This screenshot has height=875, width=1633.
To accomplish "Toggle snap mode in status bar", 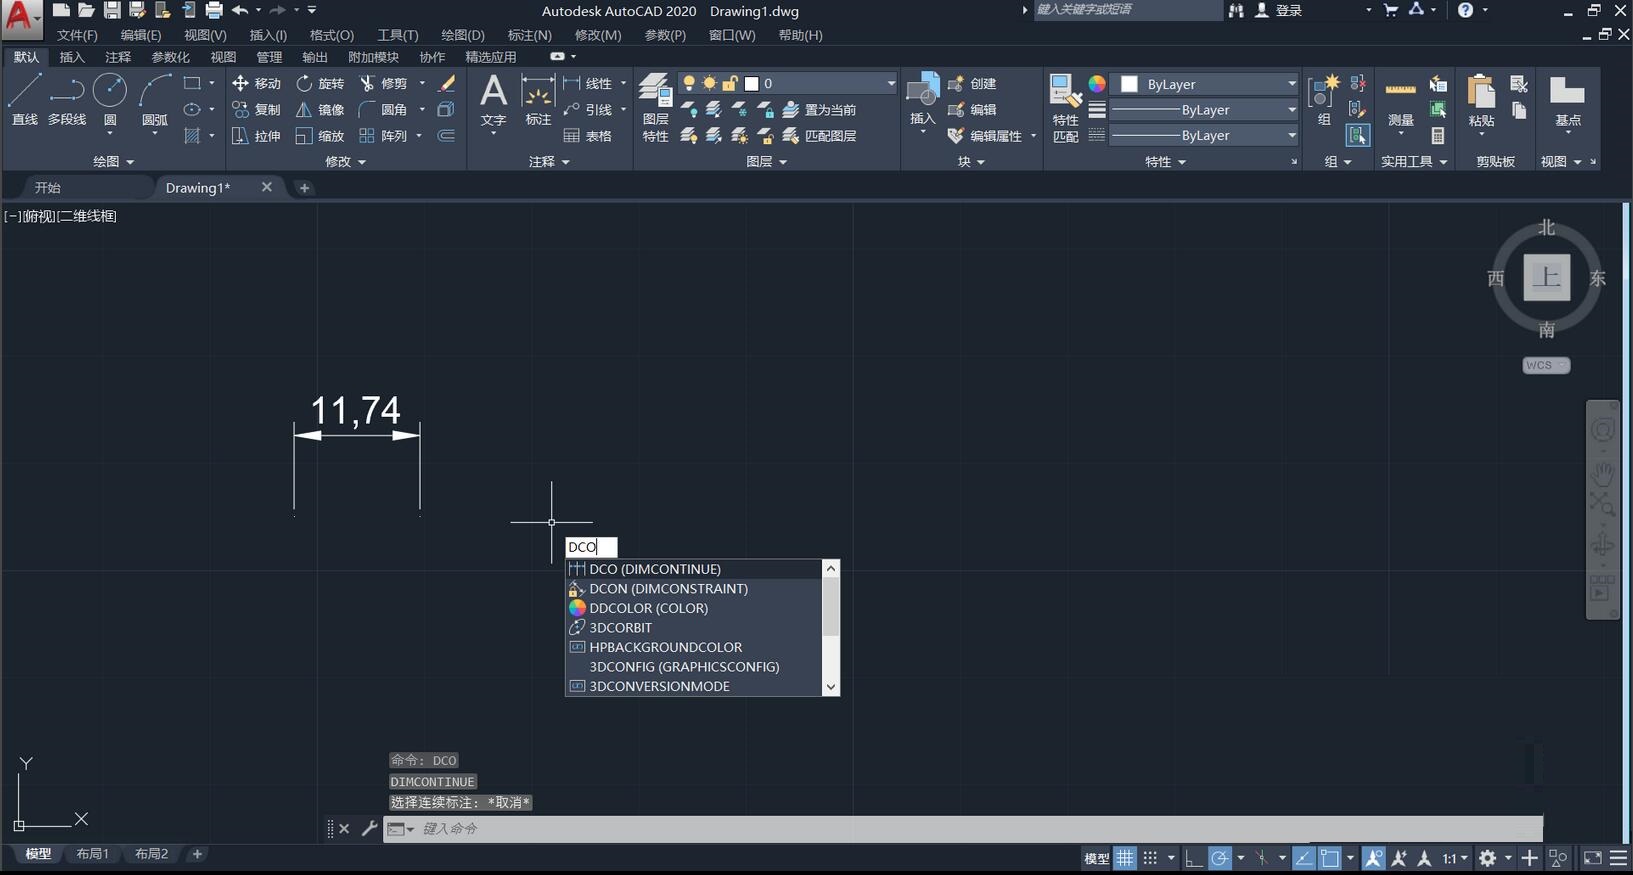I will (x=1151, y=858).
